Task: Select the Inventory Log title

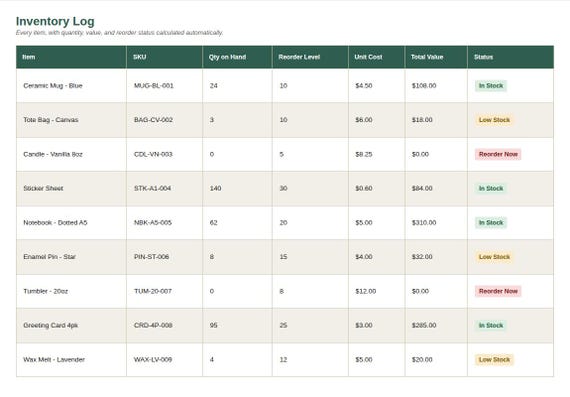Action: (x=55, y=21)
